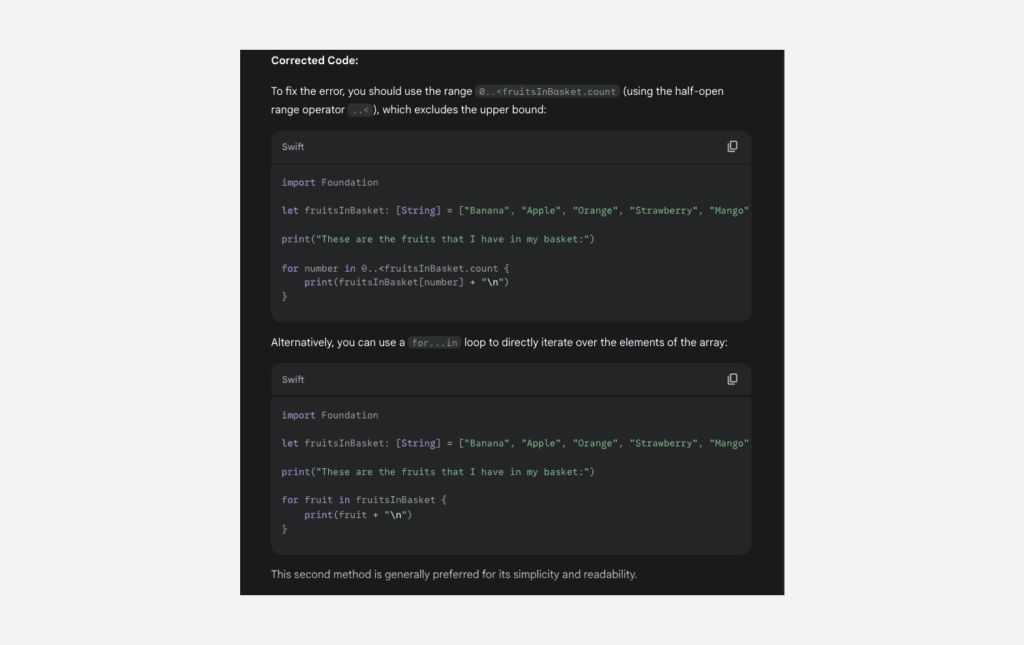Click the Swift label on the second code block
1024x645 pixels.
(x=292, y=379)
